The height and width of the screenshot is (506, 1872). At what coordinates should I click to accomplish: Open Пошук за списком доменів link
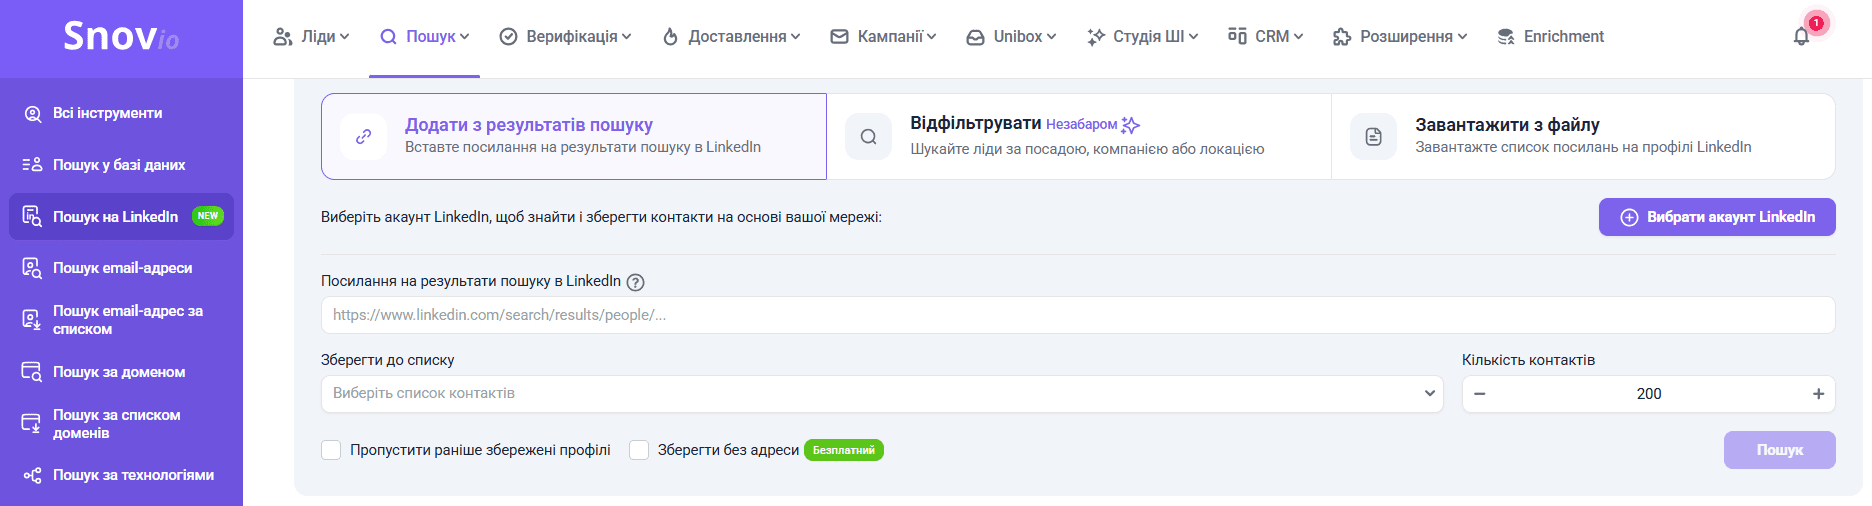pyautogui.click(x=117, y=424)
